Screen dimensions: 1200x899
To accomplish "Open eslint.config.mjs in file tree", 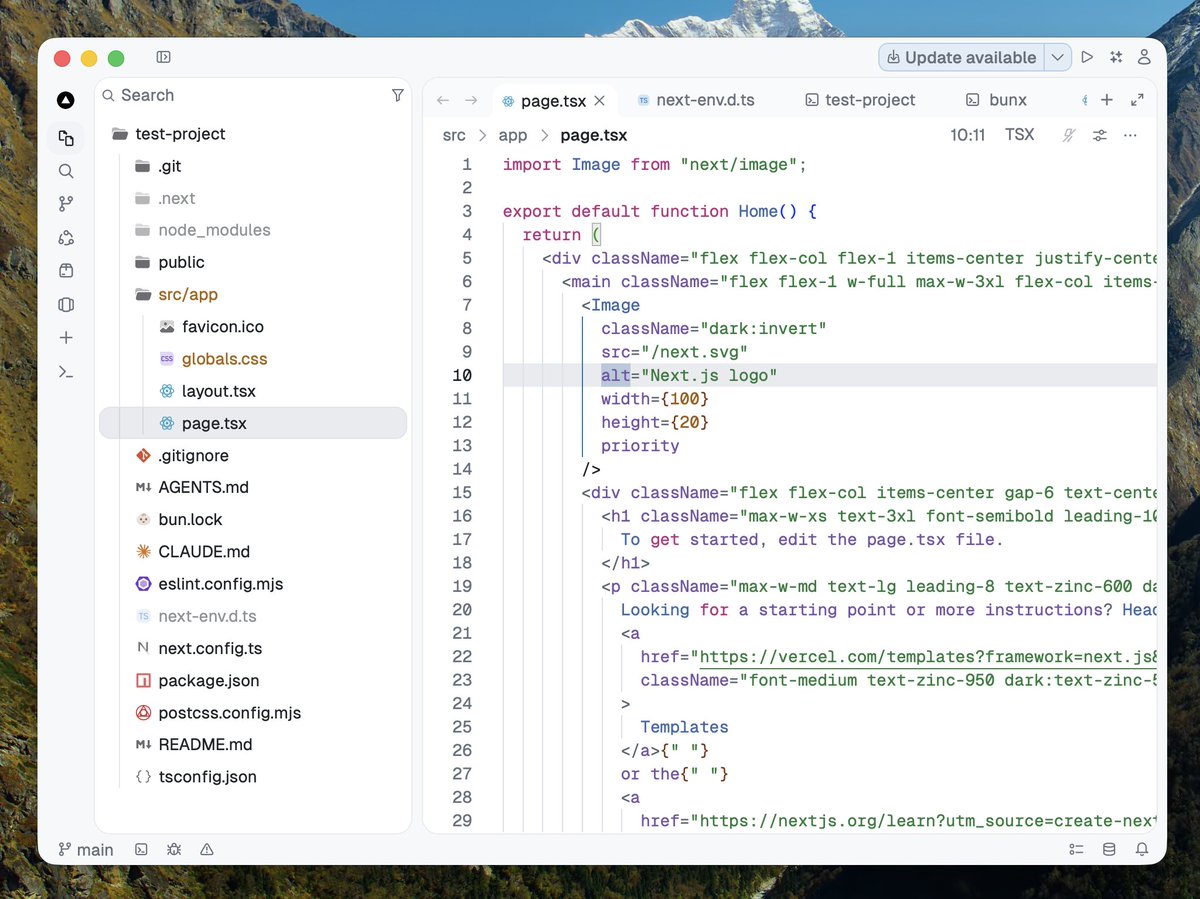I will pos(253,584).
